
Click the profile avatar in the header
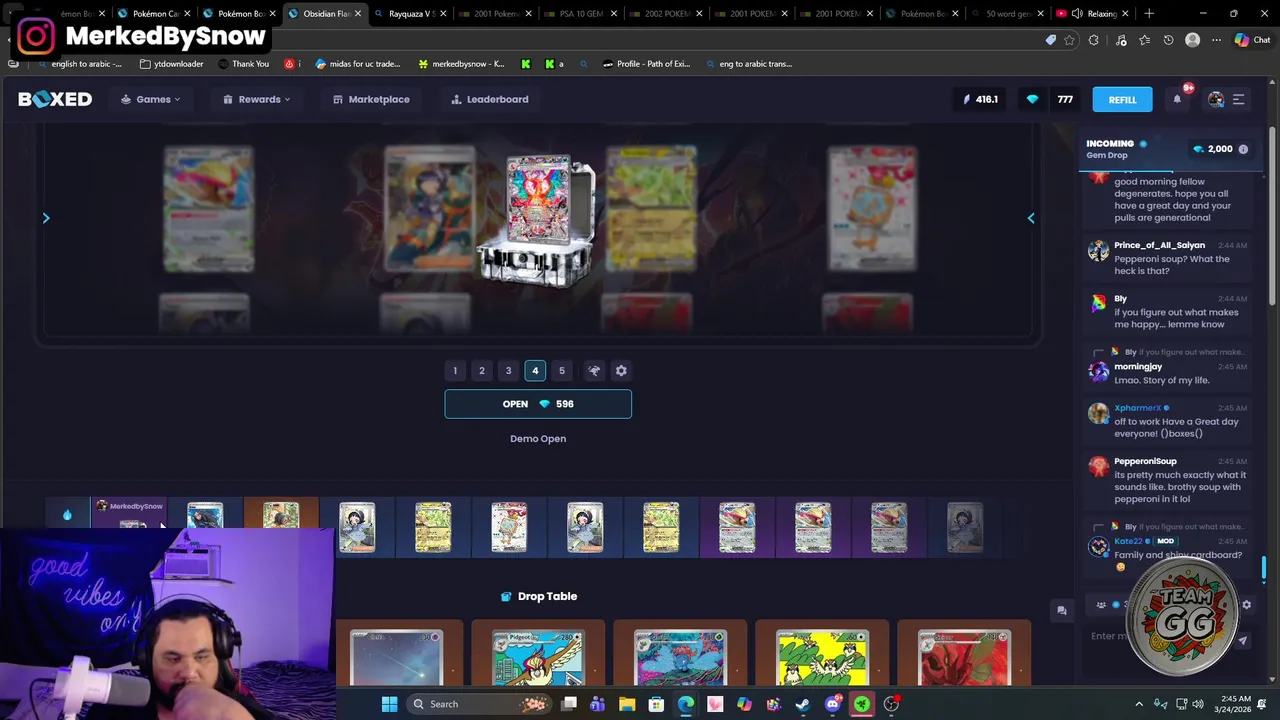1216,99
